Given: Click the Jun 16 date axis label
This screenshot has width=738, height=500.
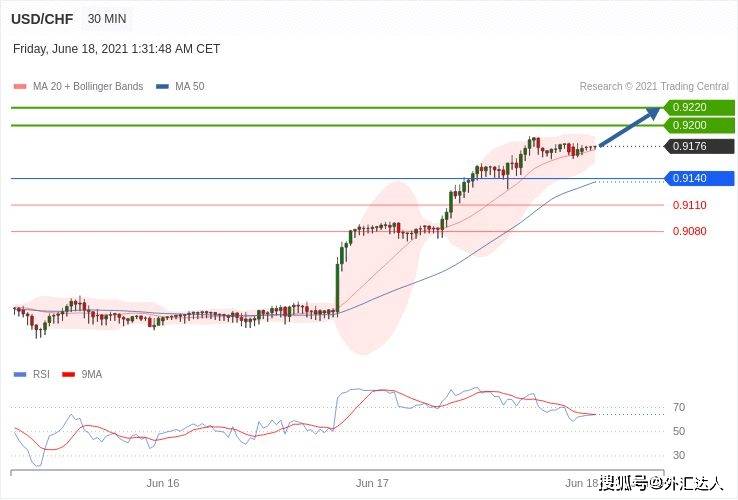Looking at the screenshot, I should [x=162, y=483].
